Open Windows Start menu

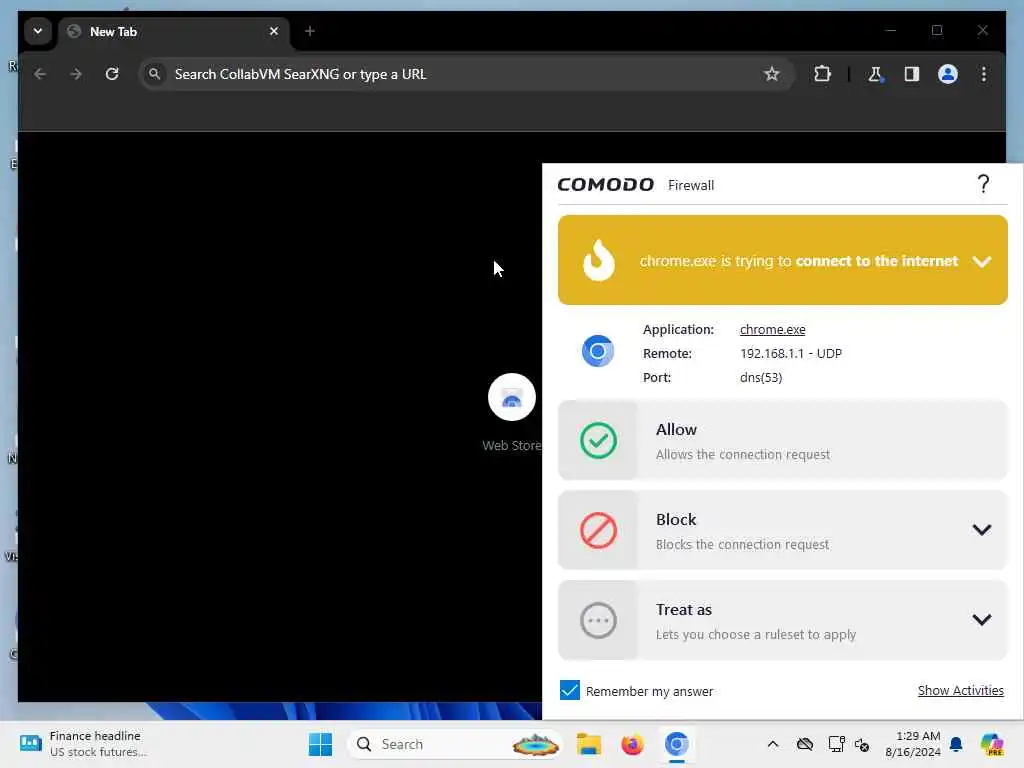click(320, 744)
